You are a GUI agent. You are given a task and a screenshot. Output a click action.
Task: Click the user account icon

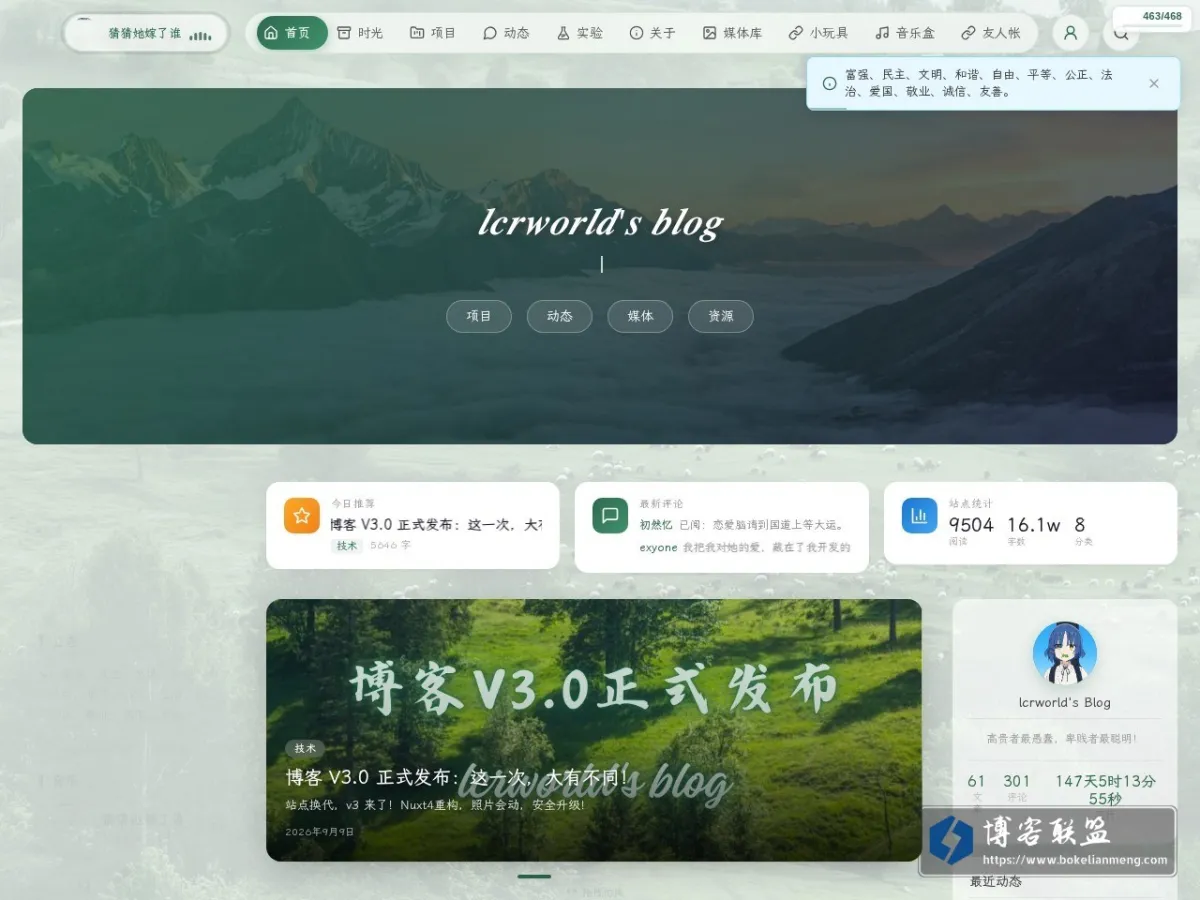(1070, 33)
